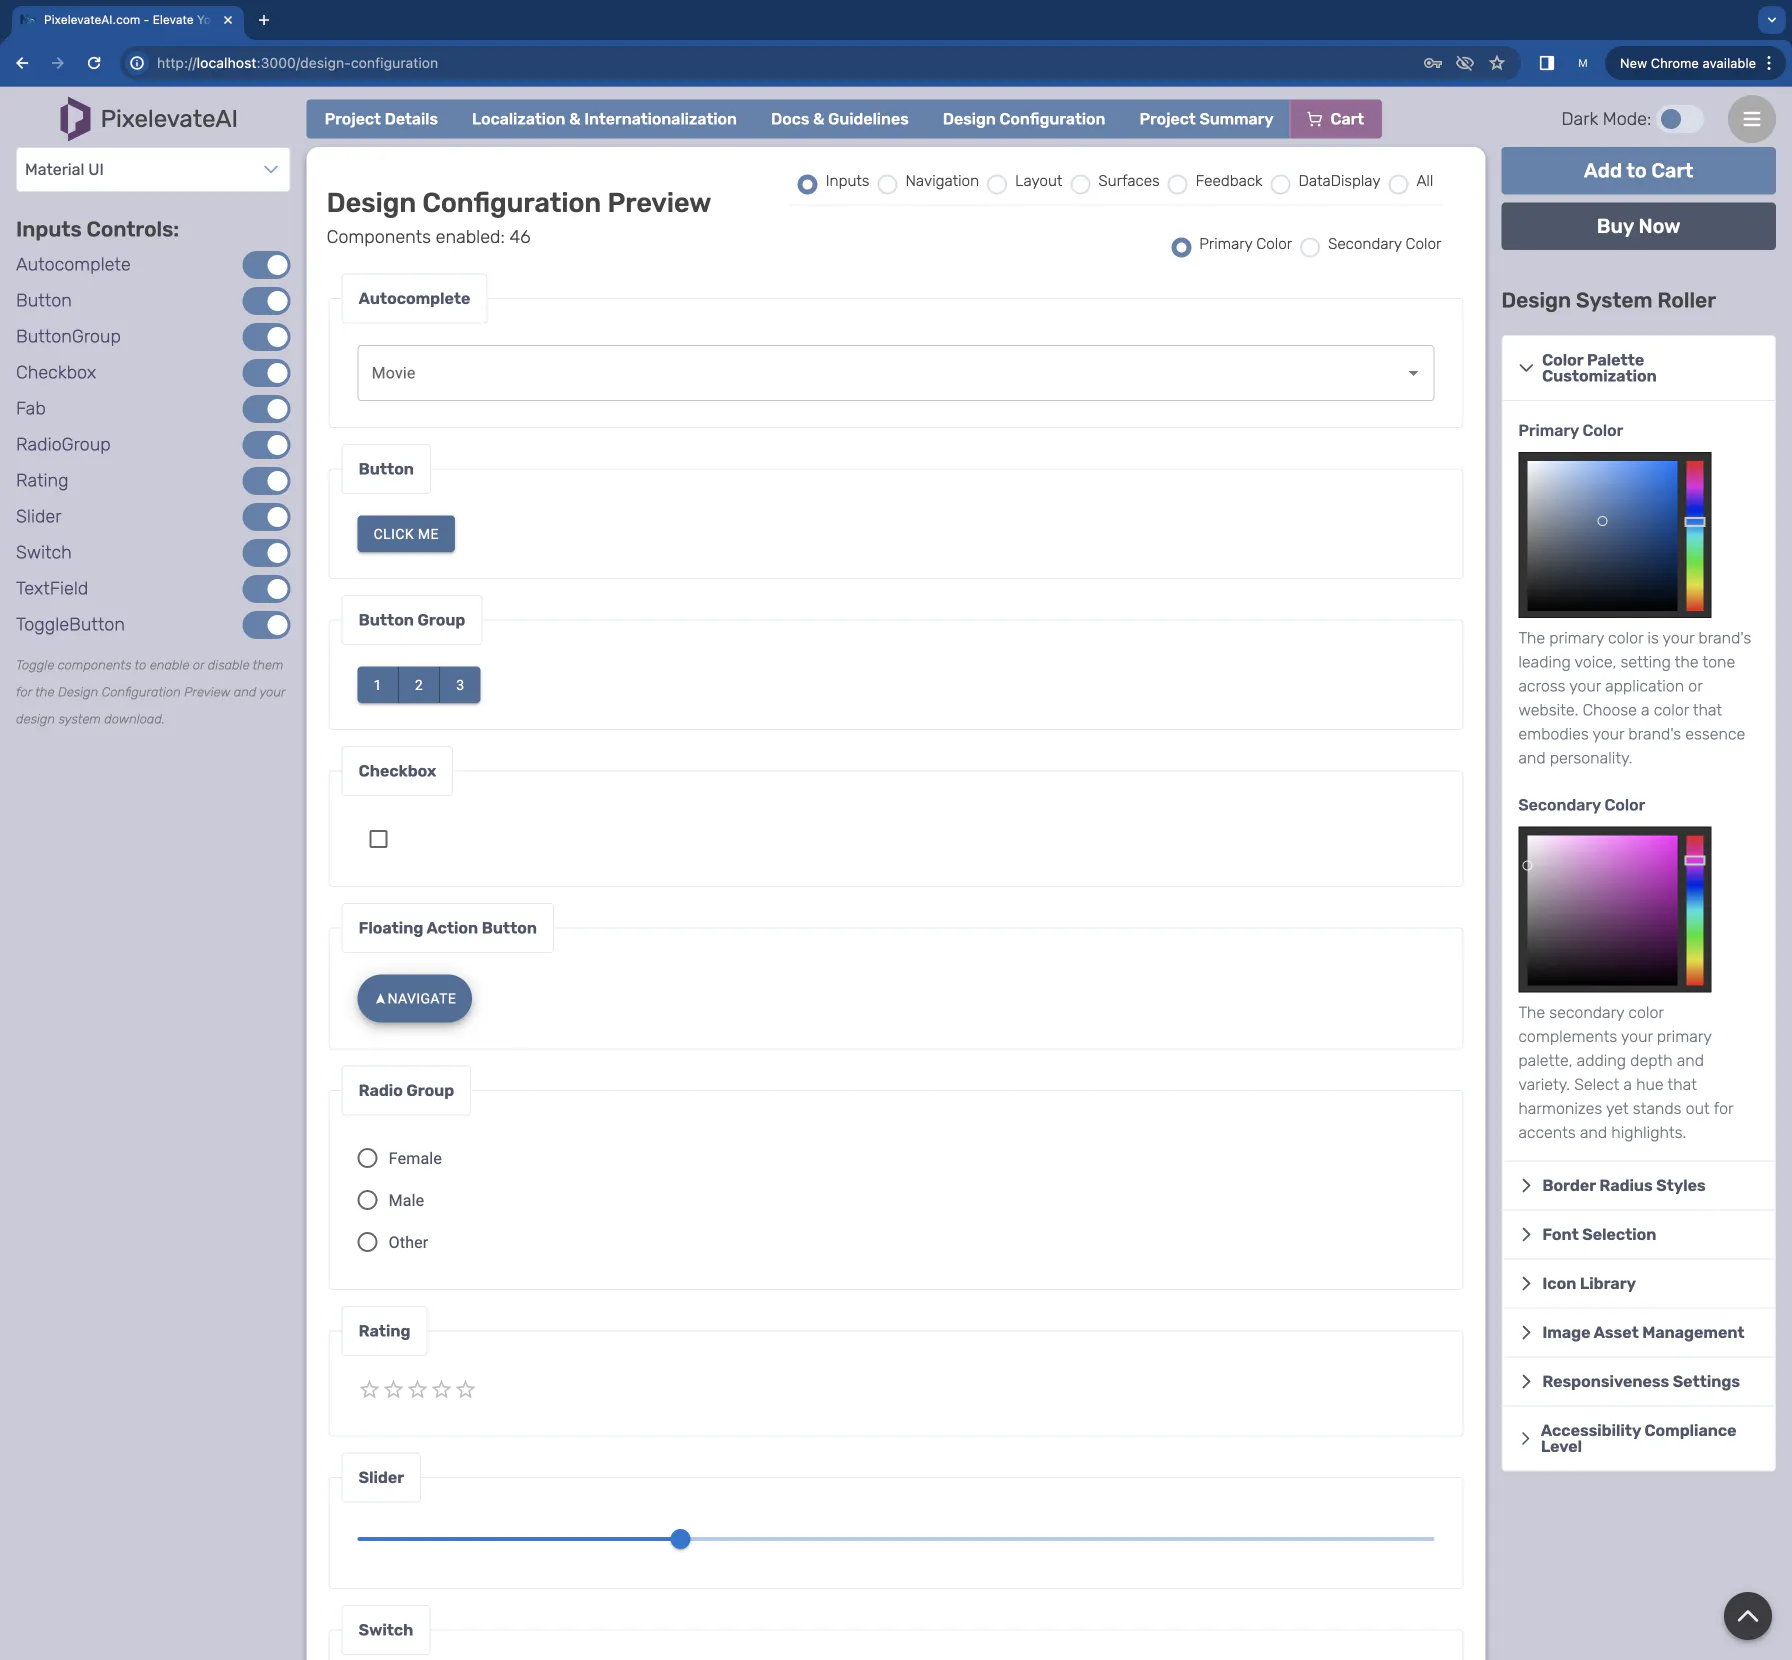Screen dimensions: 1792x1660
Task: Open Docs & Guidelines tab
Action: click(x=839, y=119)
